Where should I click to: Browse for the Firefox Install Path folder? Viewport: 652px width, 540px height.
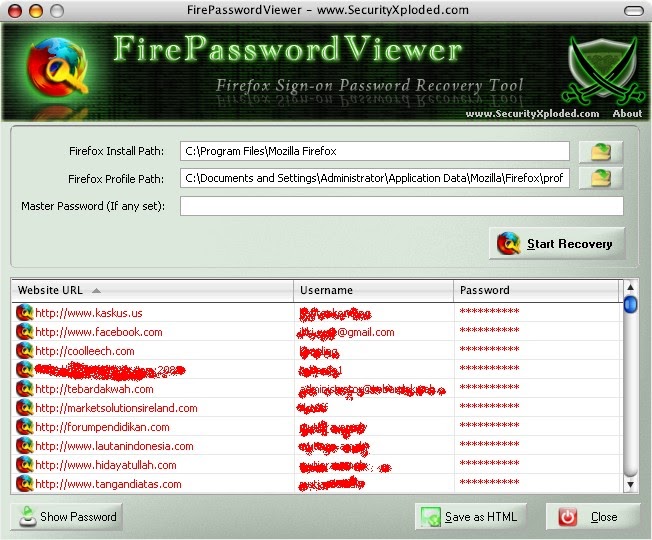point(601,151)
